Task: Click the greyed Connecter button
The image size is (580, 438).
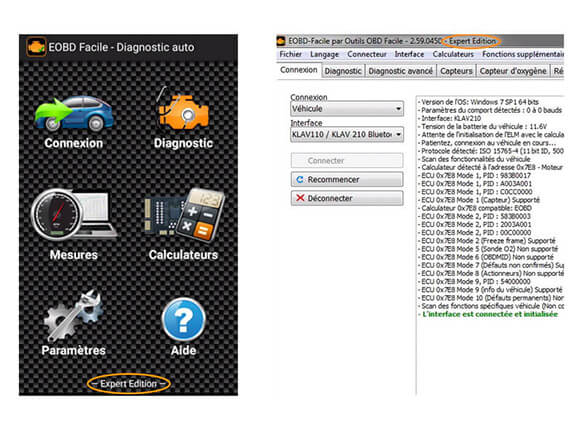Action: [x=347, y=161]
